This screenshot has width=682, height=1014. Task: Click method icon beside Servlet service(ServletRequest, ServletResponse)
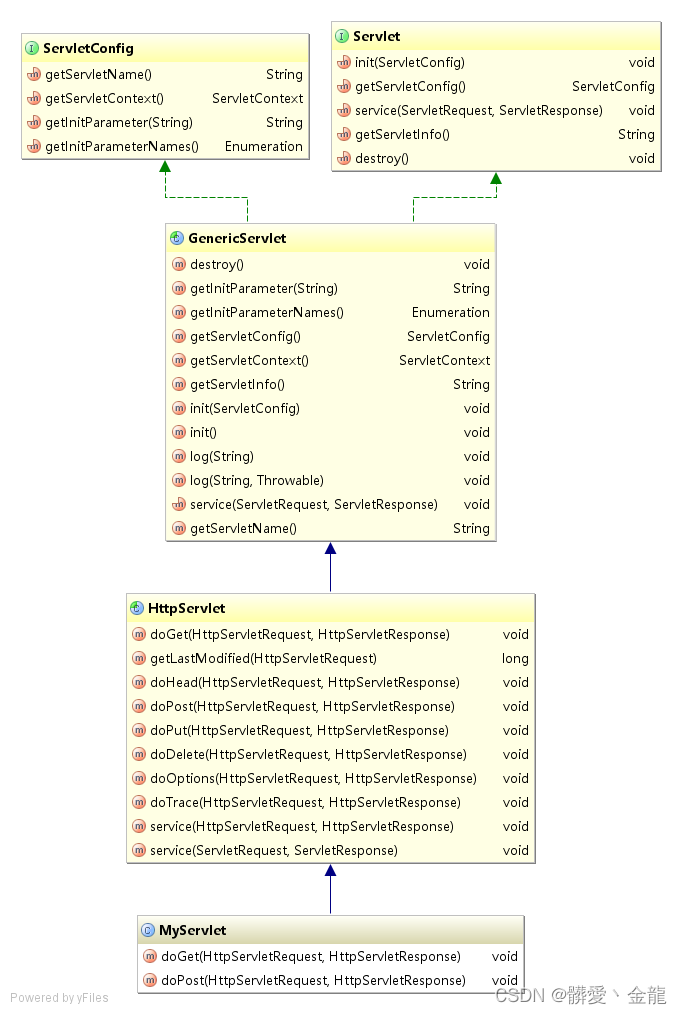tap(344, 110)
